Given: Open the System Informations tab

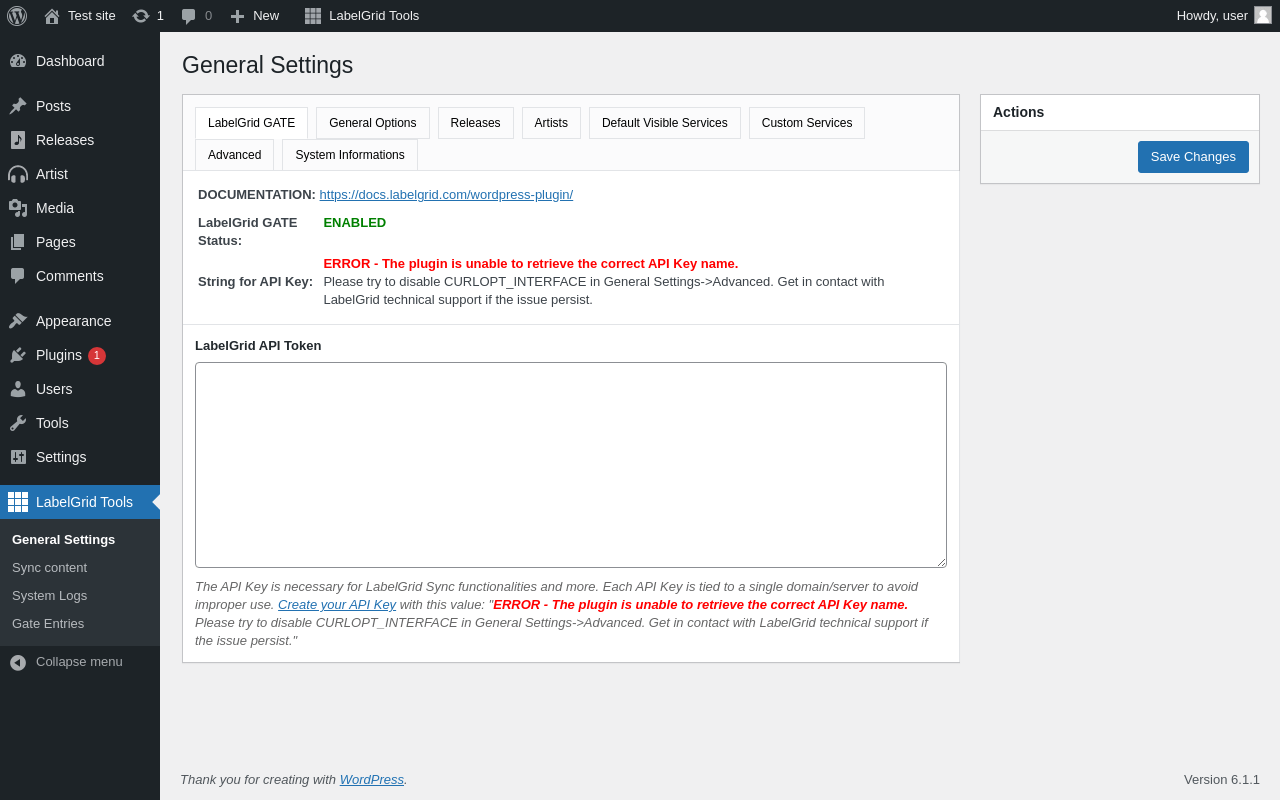Looking at the screenshot, I should tap(349, 155).
